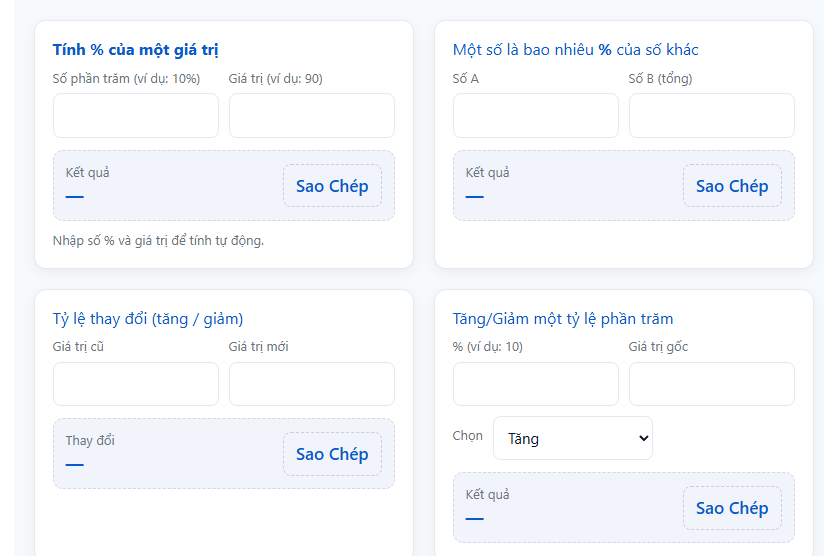This screenshot has width=824, height=556.
Task: Click the 'Tăng/Giảm một tỷ lệ phần trăm' heading
Action: 563,319
